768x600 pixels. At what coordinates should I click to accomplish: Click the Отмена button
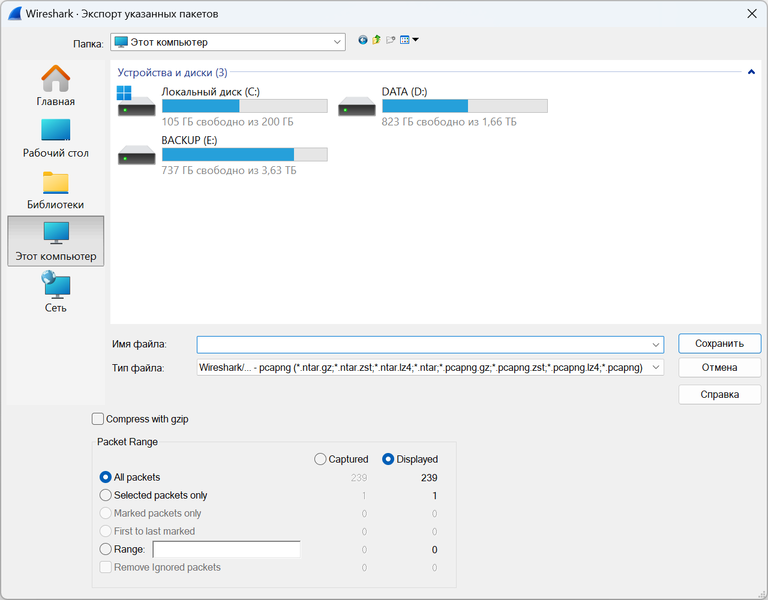(x=719, y=367)
